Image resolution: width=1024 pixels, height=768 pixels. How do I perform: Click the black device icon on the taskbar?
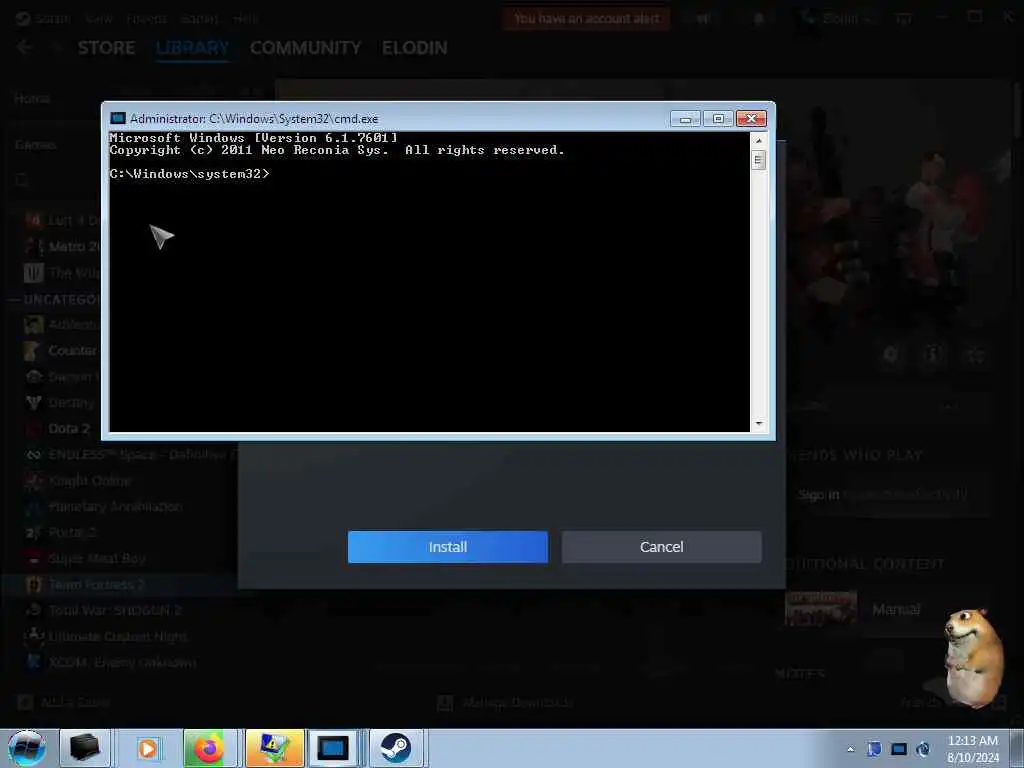tap(85, 748)
